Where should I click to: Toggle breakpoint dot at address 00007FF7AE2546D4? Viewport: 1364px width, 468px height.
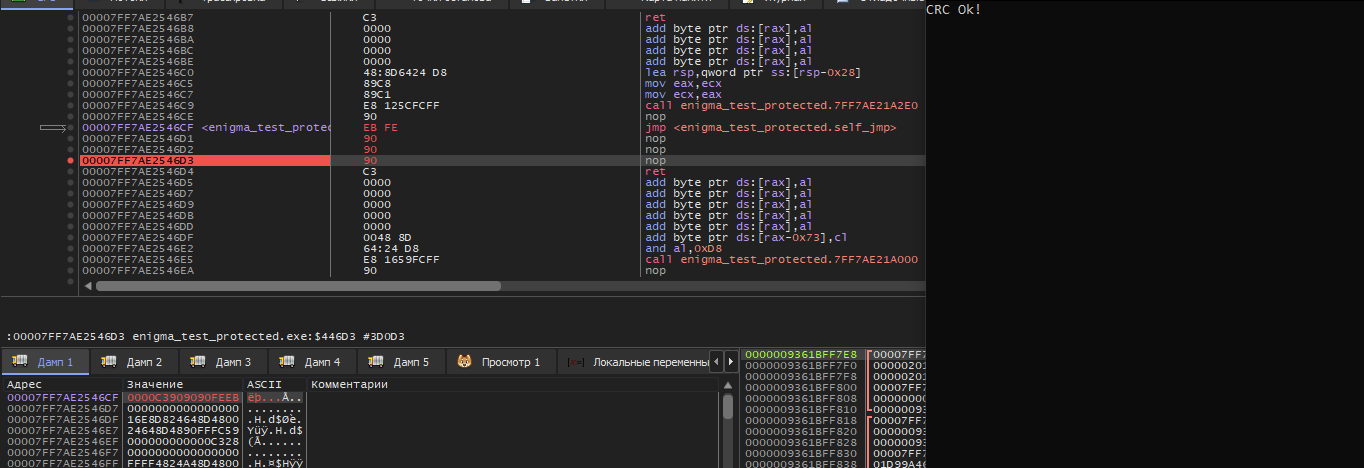pos(69,171)
